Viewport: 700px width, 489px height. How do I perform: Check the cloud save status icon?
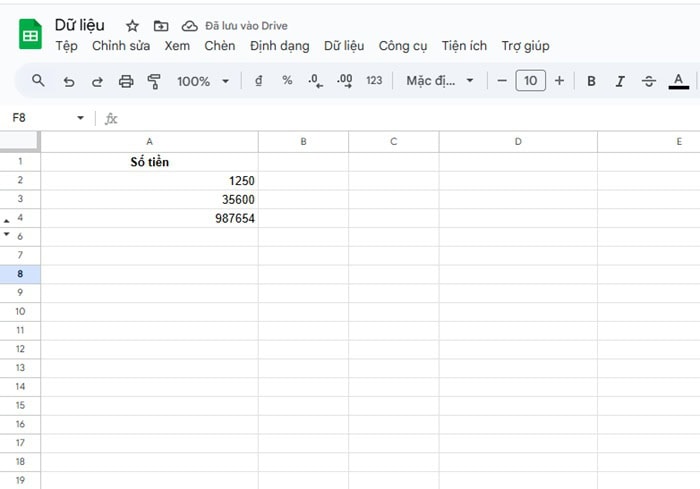189,26
